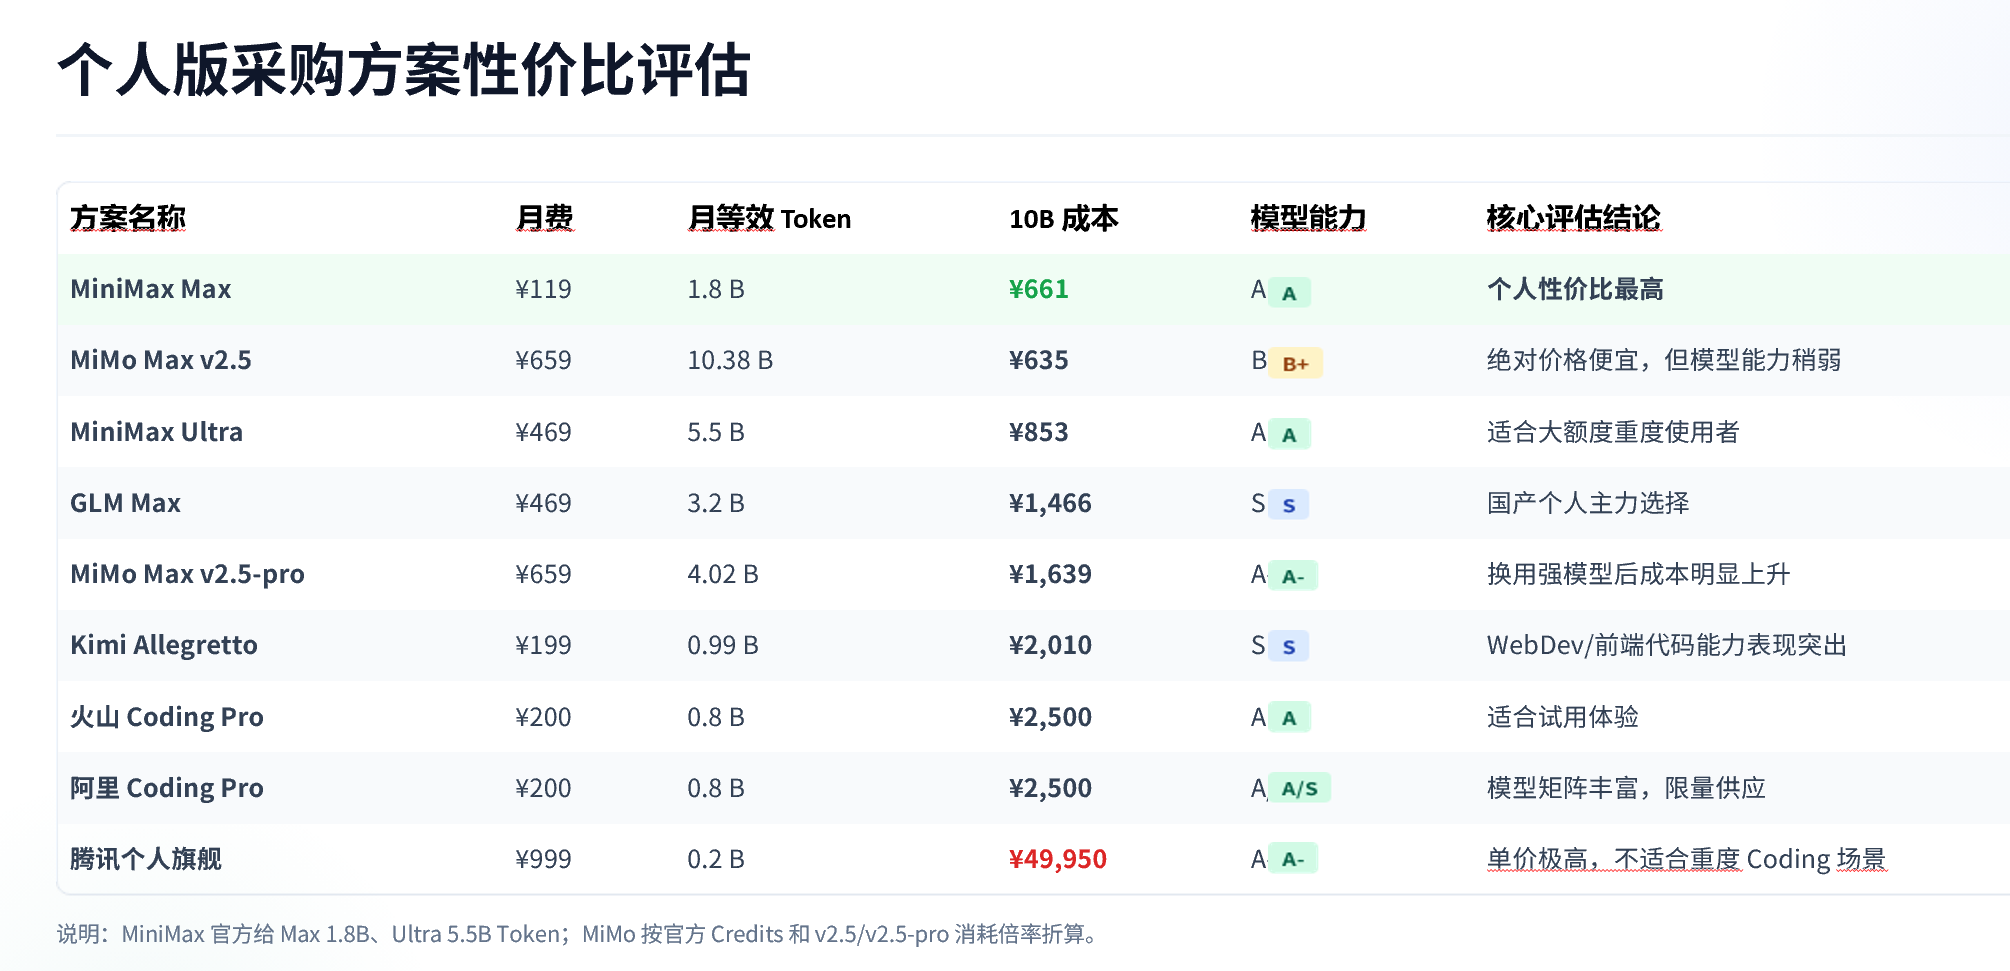Select the 方案名称 column header
The width and height of the screenshot is (2010, 971).
128,218
